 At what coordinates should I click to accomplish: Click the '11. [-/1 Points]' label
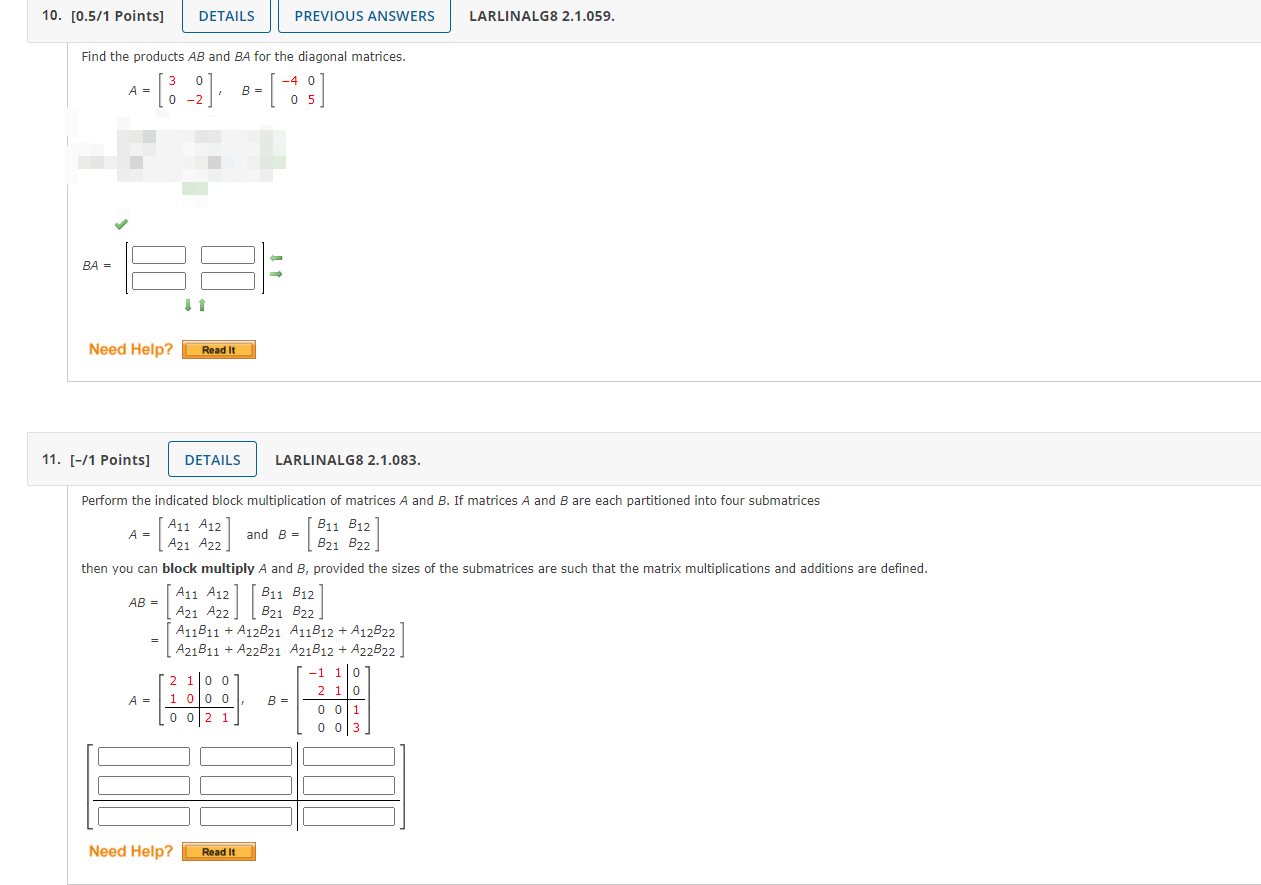pyautogui.click(x=96, y=460)
